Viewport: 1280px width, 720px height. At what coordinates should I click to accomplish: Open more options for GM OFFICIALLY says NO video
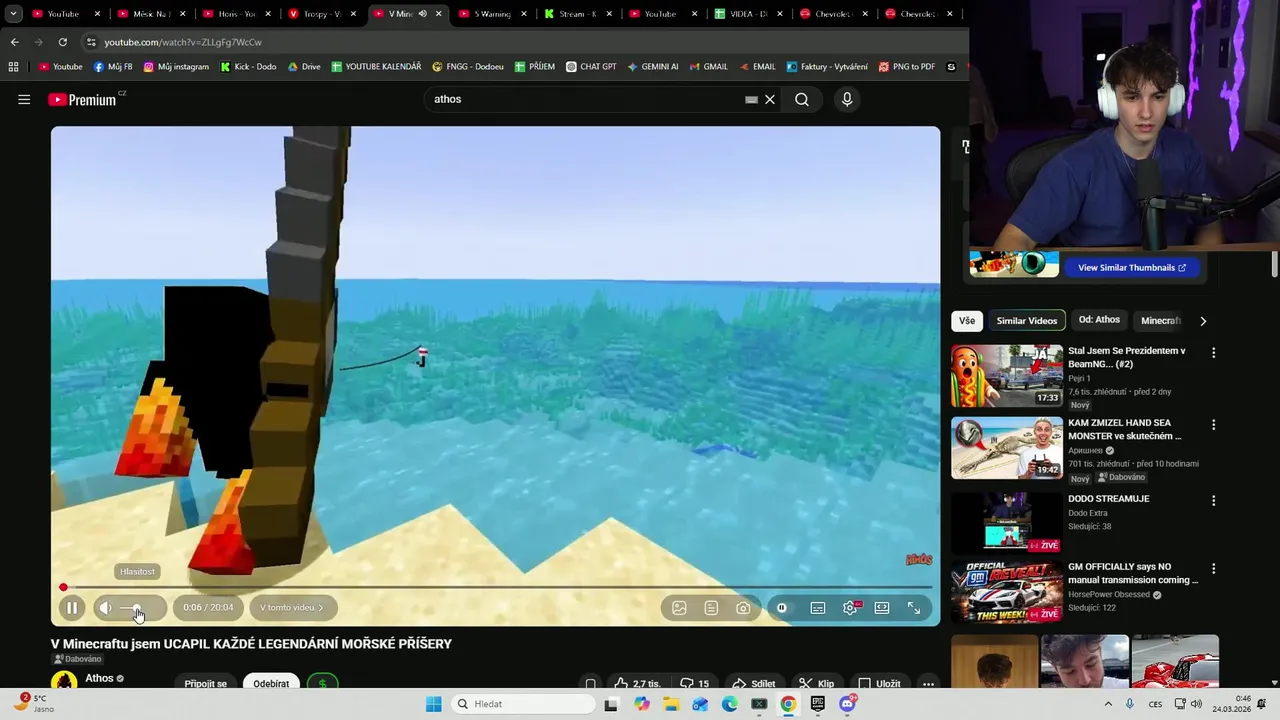(1213, 569)
